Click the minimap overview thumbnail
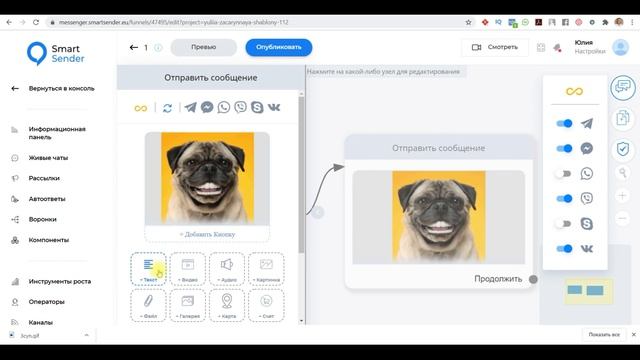This screenshot has height=360, width=640. pos(588,291)
